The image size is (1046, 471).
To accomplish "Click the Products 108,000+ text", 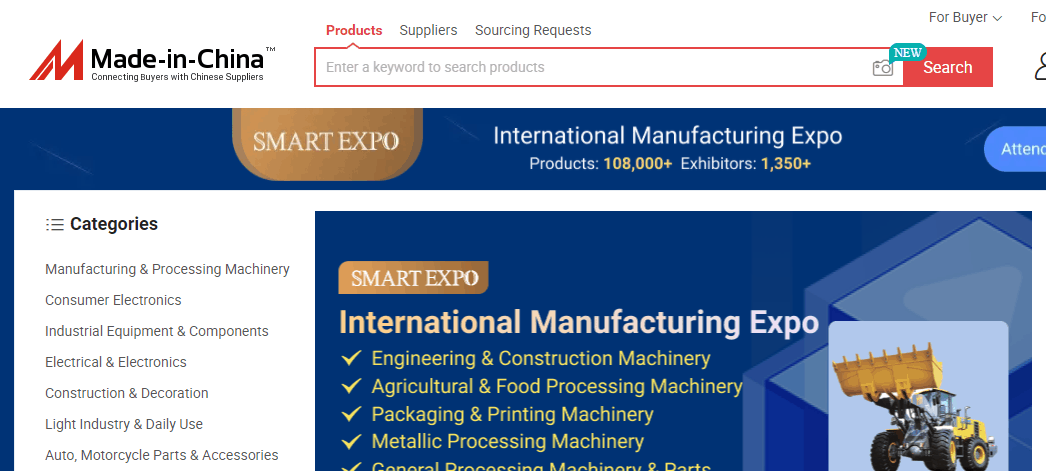I will coord(601,163).
